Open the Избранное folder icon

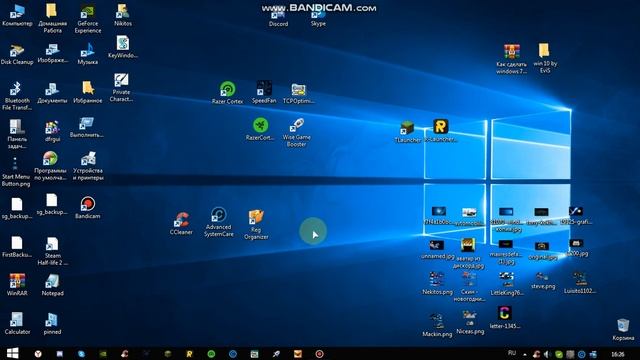tap(87, 92)
